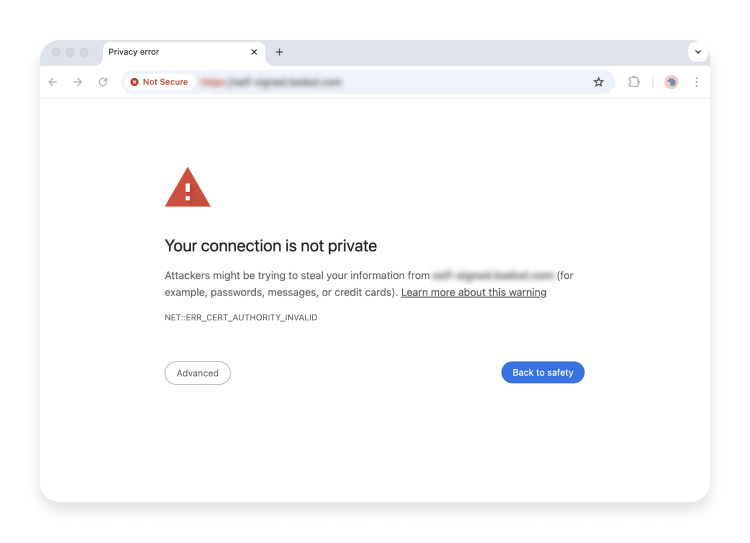The image size is (750, 543).
Task: Click the Advanced button
Action: tap(197, 373)
